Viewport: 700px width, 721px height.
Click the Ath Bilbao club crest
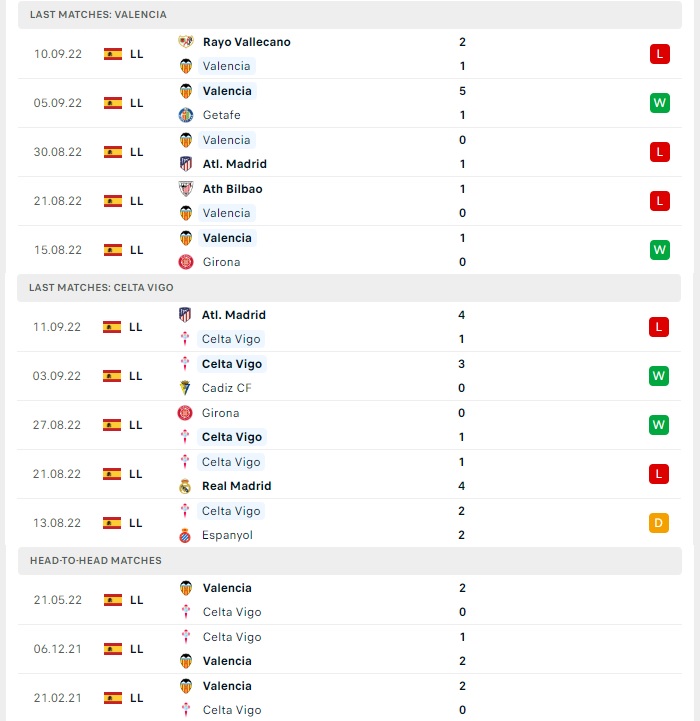click(186, 189)
